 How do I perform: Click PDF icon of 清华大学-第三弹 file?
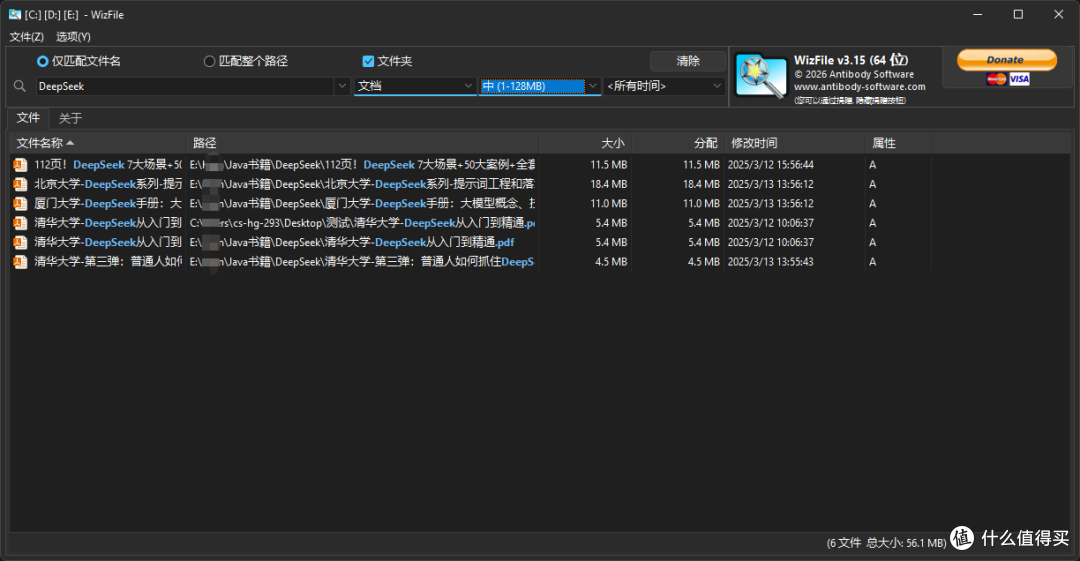21,262
